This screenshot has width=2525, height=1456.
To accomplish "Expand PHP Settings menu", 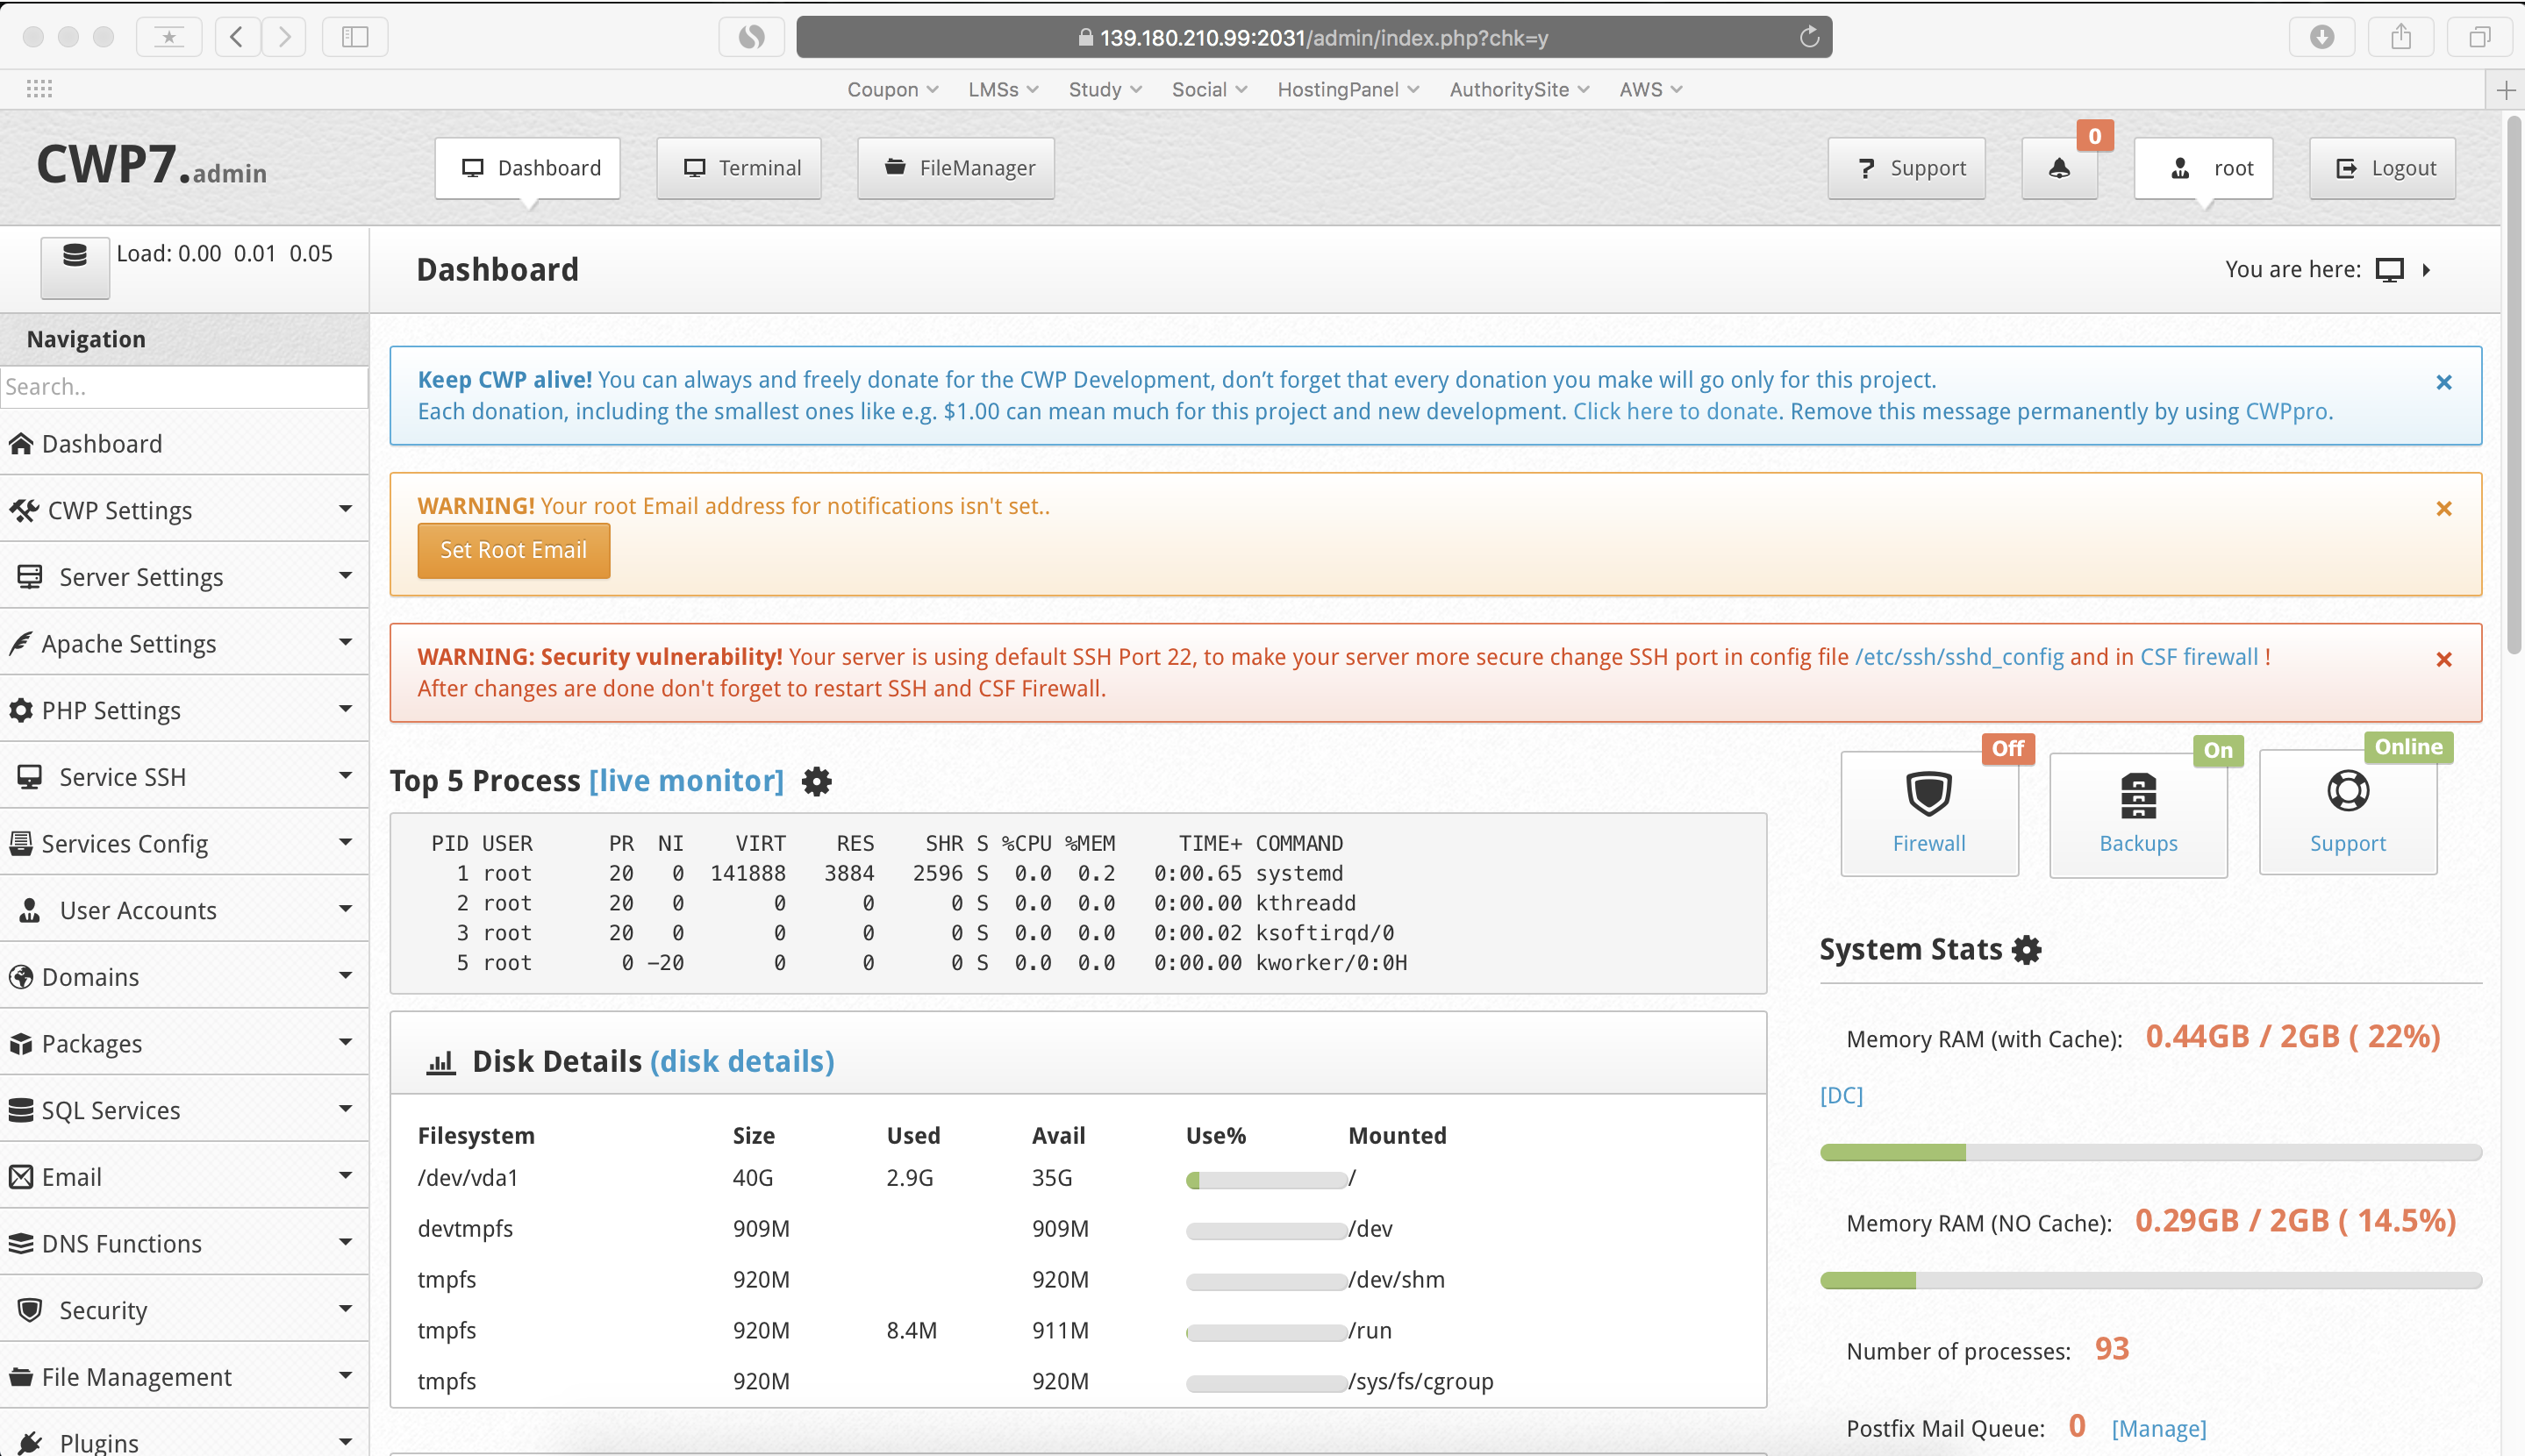I will [x=184, y=710].
